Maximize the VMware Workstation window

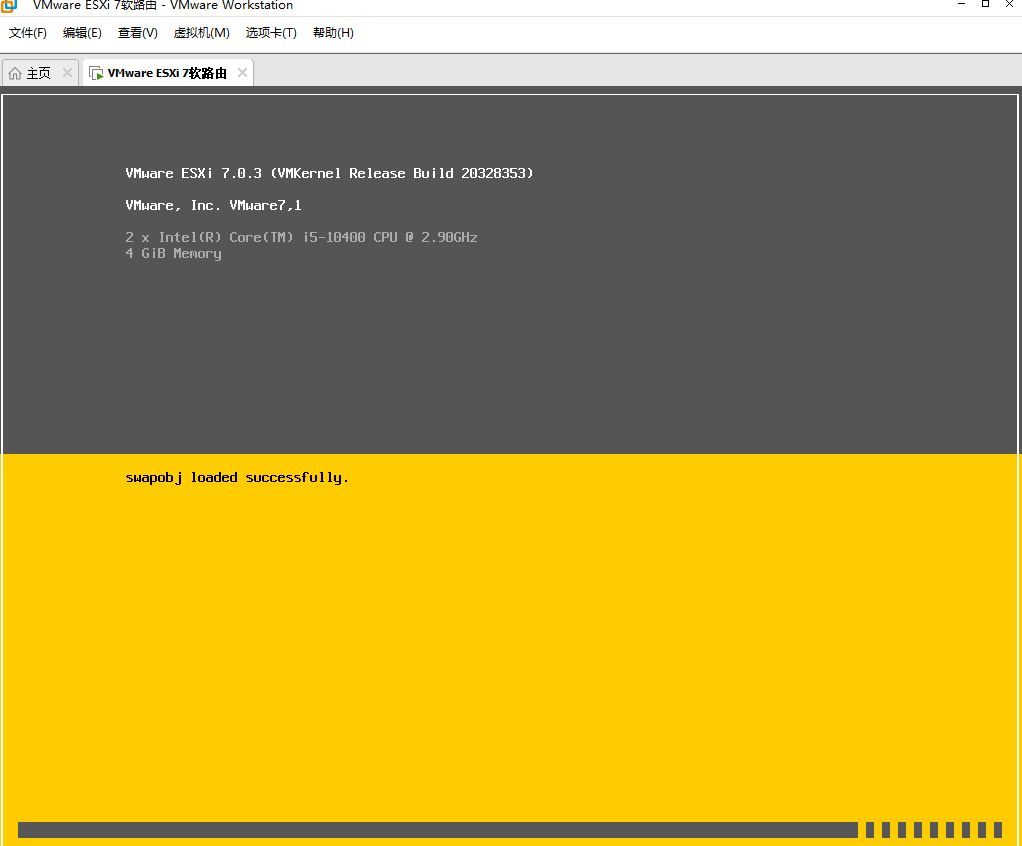pos(986,4)
